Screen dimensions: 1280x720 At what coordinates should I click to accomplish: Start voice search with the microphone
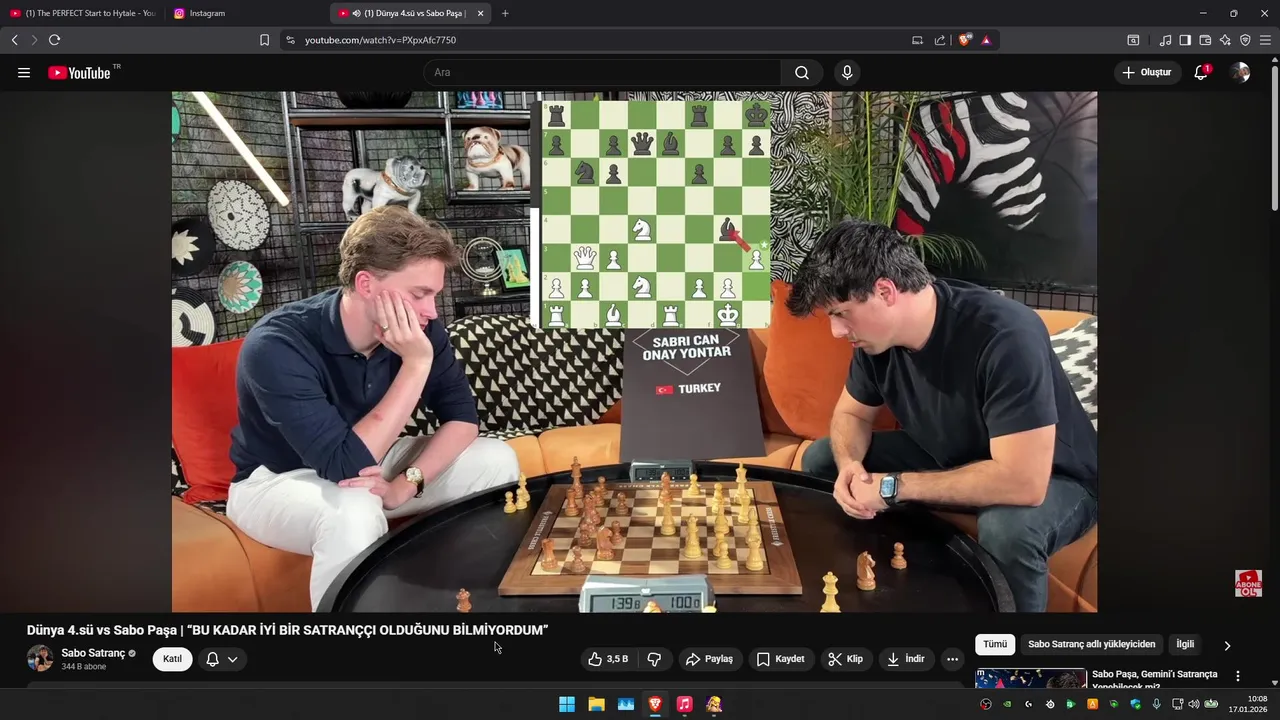coord(847,73)
